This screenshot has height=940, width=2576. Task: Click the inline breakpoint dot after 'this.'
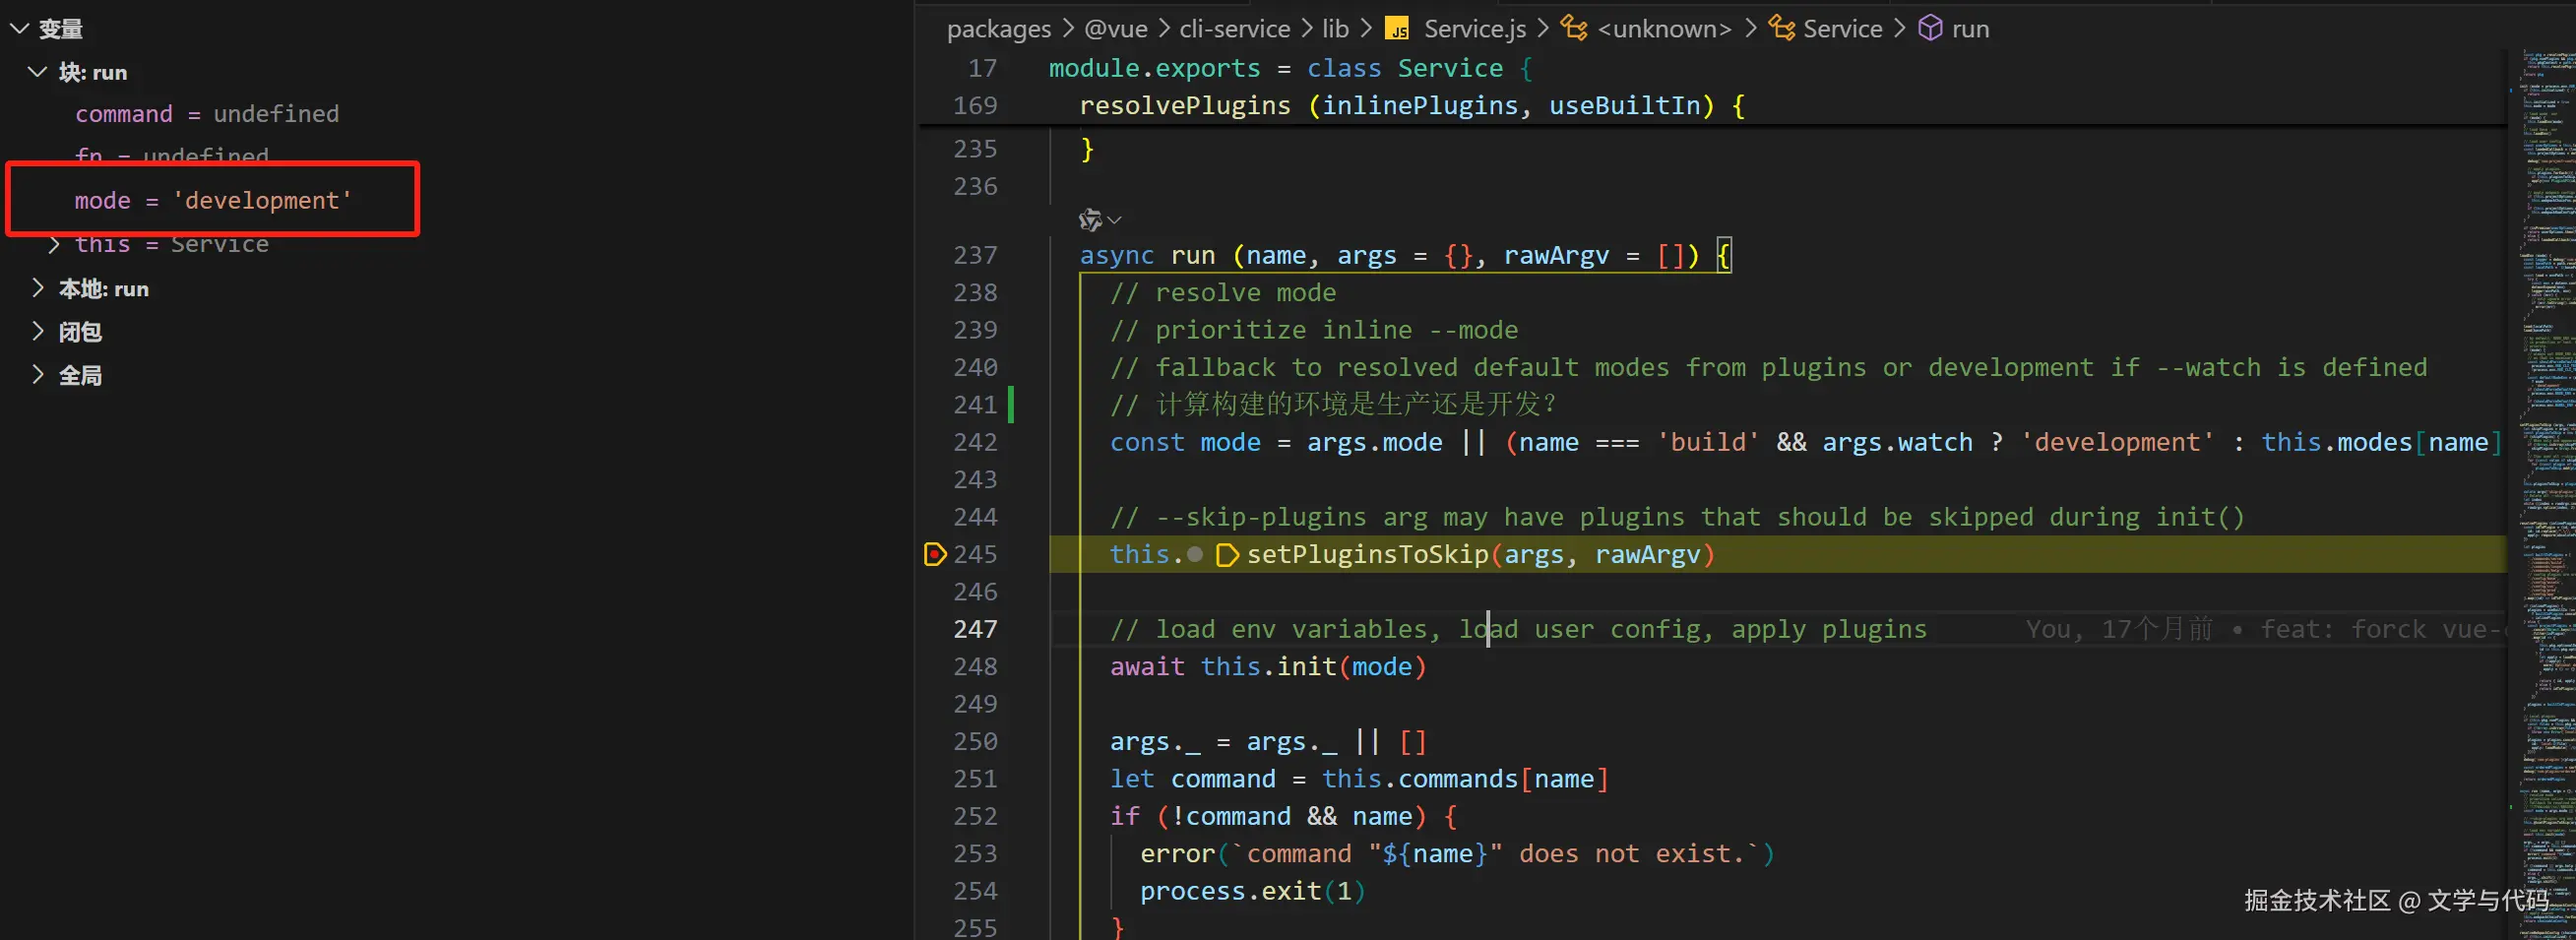pos(1194,554)
